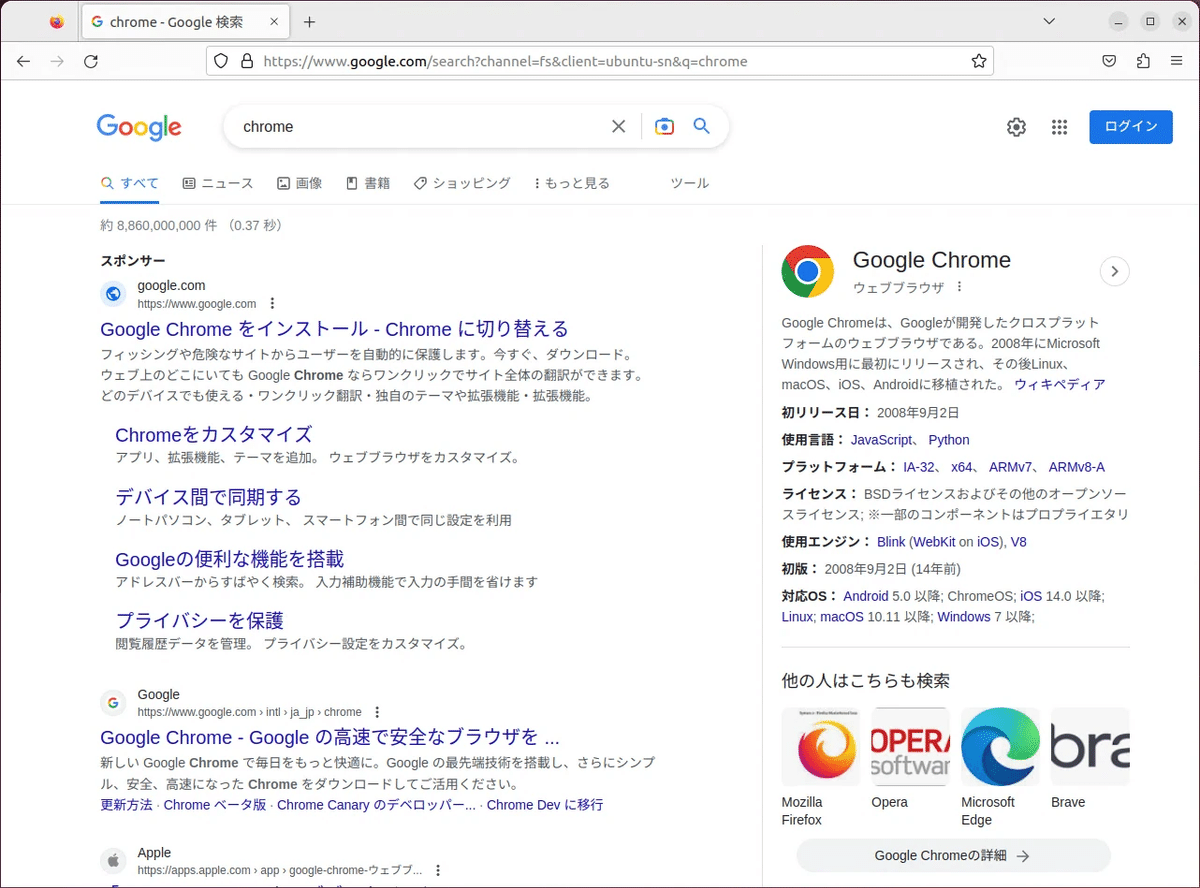Click the padlock site security icon
This screenshot has width=1200, height=888.
247,61
